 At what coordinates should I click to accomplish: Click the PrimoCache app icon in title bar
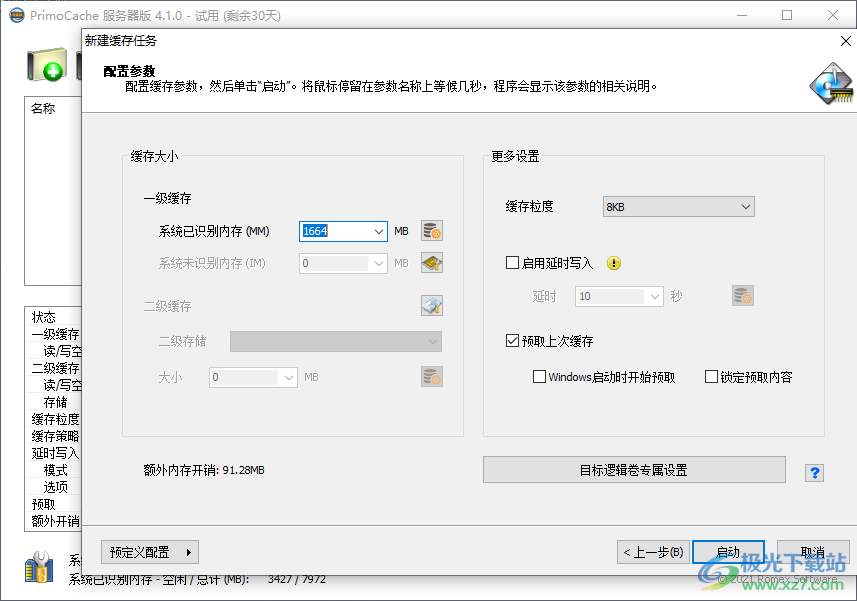click(x=17, y=15)
